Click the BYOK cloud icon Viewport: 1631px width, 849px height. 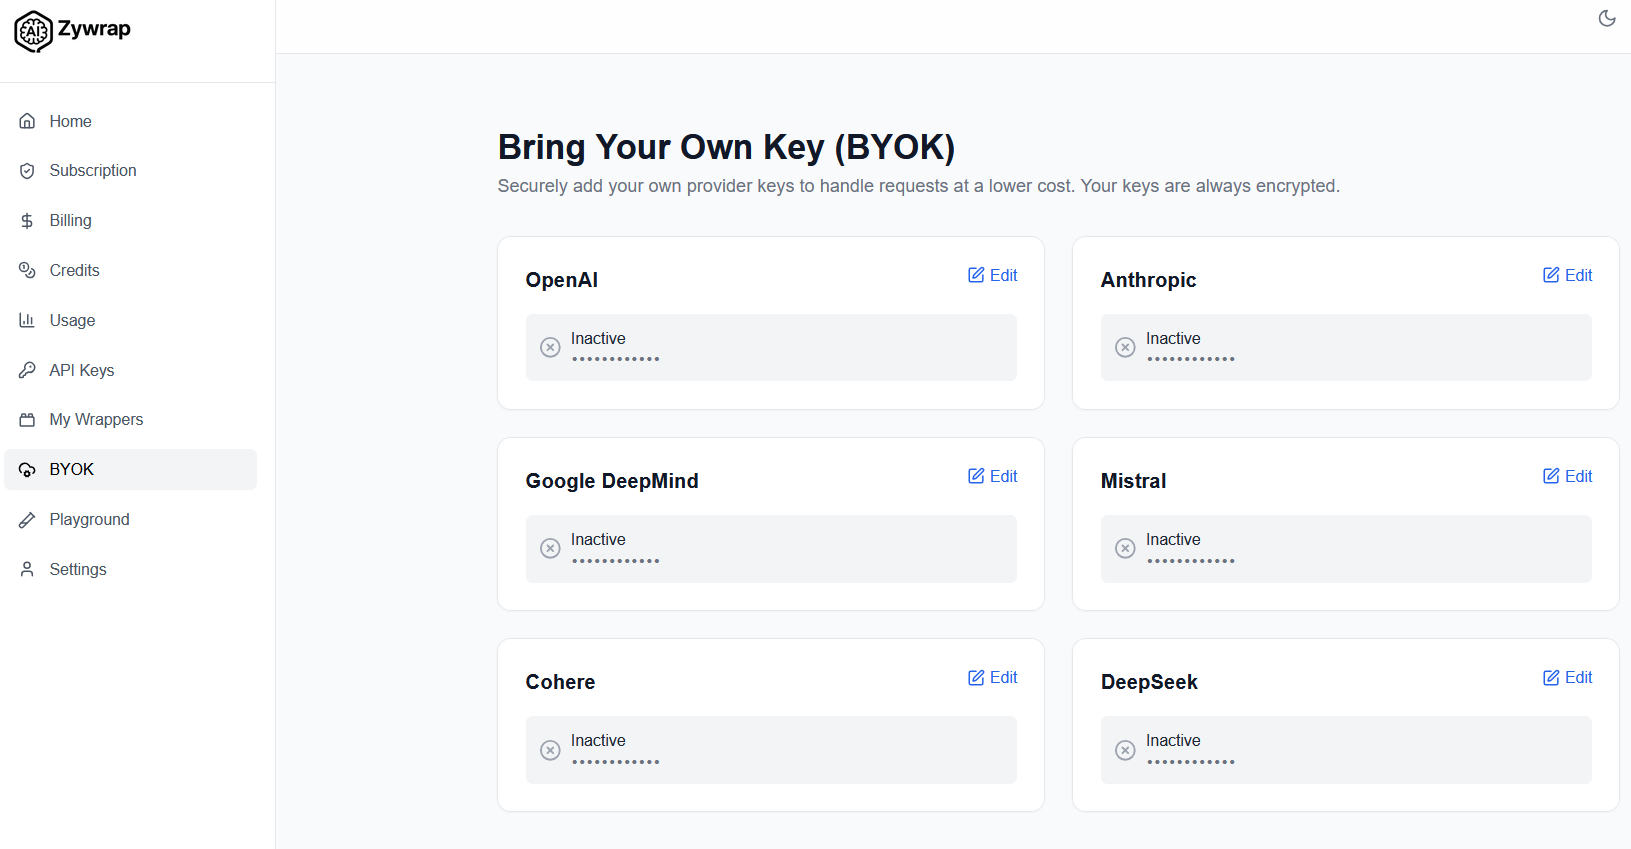[27, 470]
